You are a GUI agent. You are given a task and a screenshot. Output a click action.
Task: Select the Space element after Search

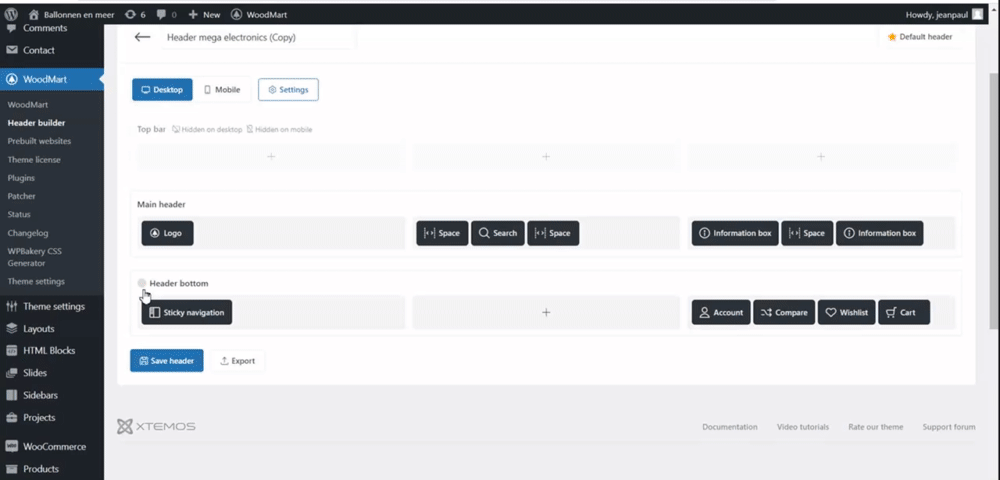553,233
